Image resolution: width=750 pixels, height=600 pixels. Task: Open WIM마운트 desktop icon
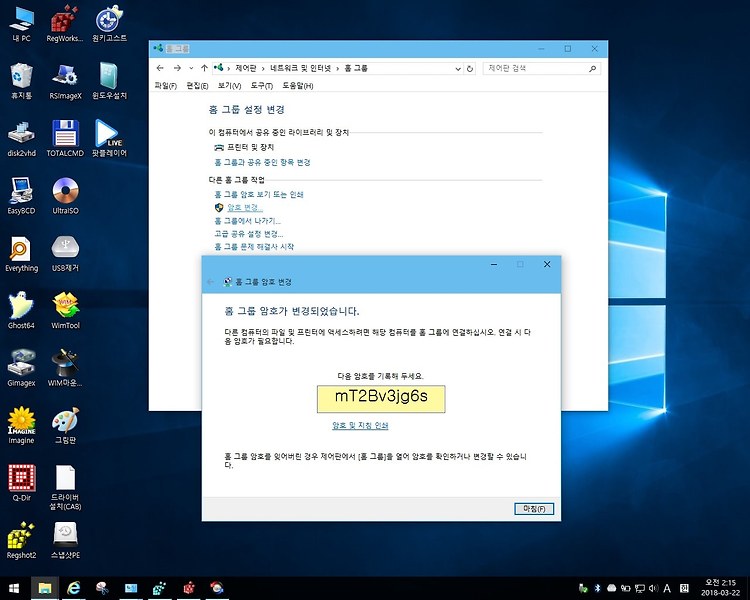(x=66, y=368)
